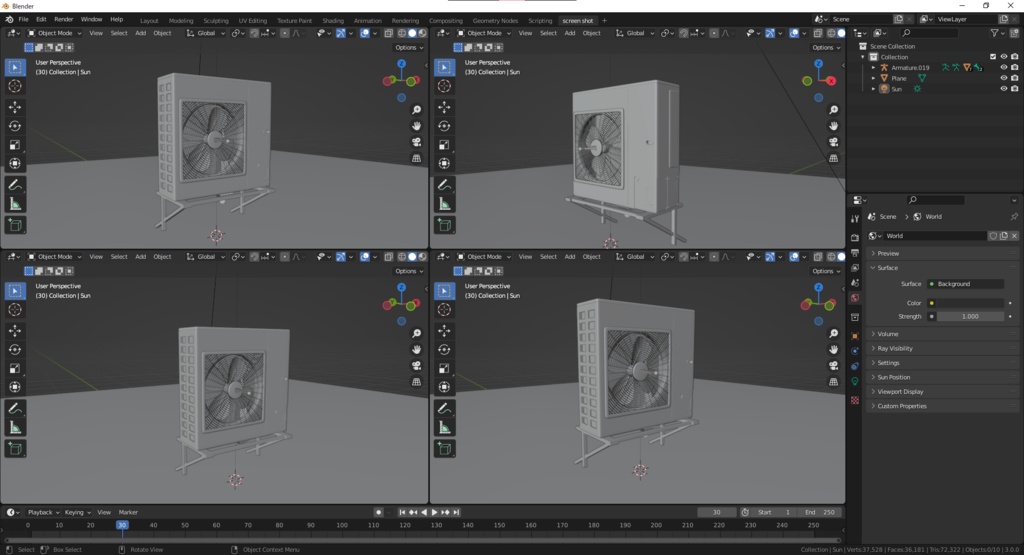Uncheck the Collection exclude checkbox

pyautogui.click(x=993, y=57)
